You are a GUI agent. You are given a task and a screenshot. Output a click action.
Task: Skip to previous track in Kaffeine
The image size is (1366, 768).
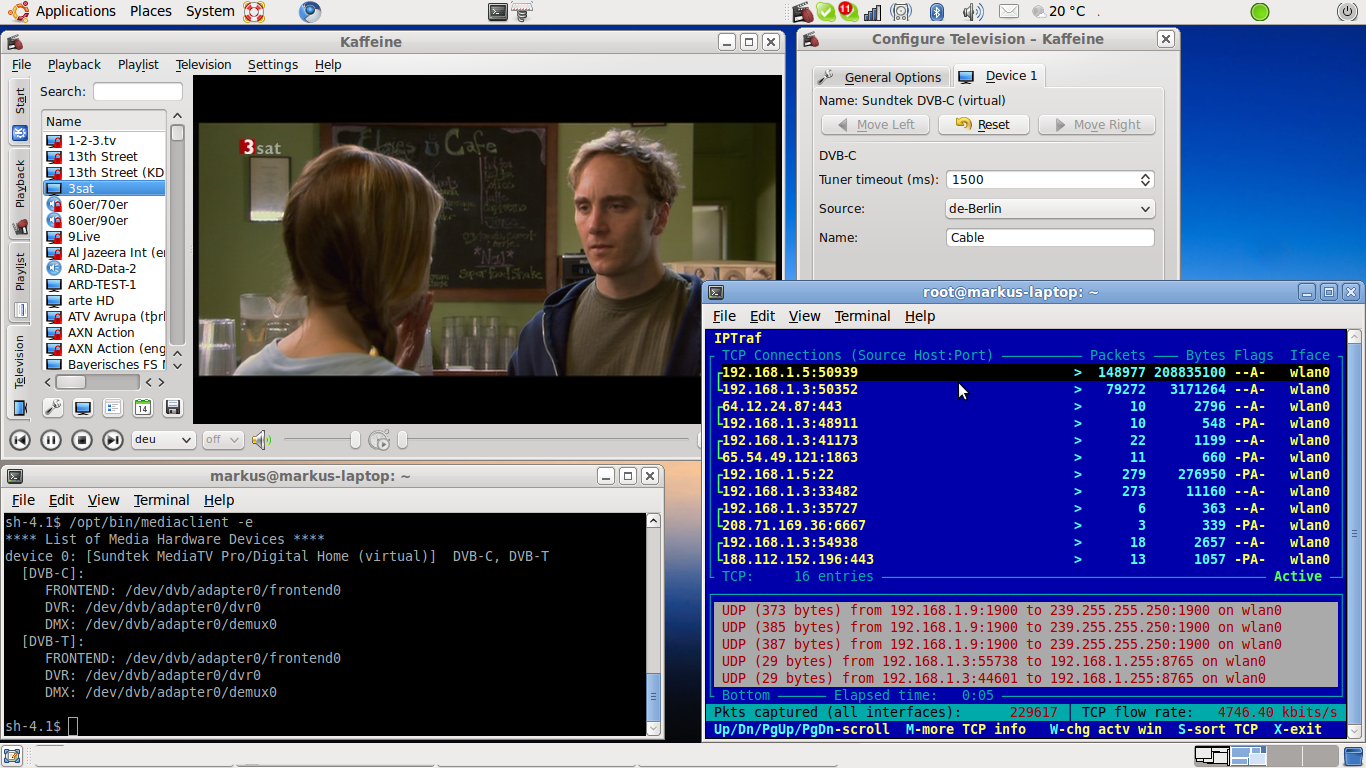(20, 440)
